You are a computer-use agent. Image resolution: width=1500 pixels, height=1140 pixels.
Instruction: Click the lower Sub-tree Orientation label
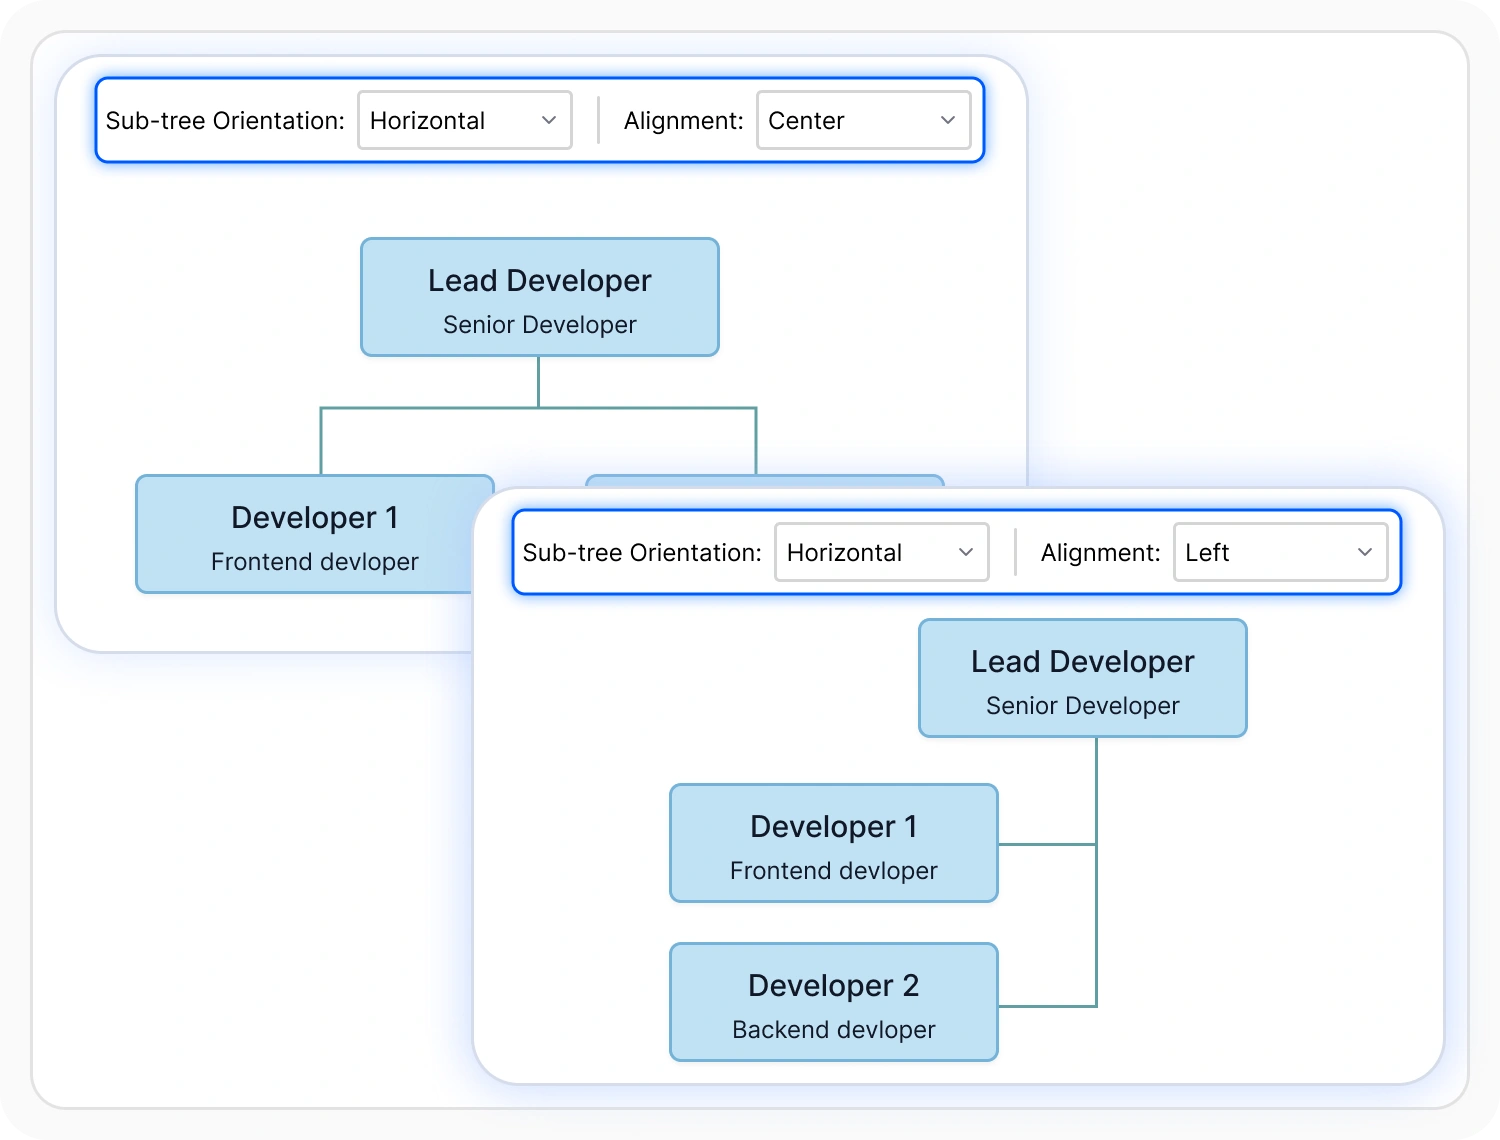point(642,553)
